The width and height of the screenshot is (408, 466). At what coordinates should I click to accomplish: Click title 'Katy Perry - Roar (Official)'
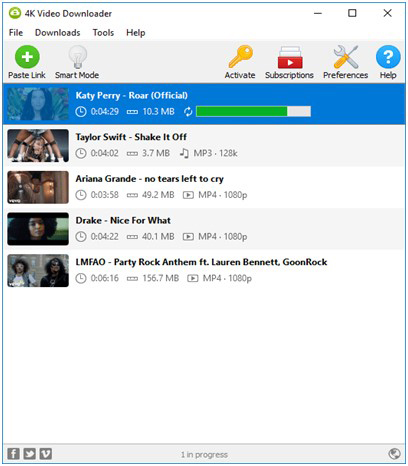132,96
